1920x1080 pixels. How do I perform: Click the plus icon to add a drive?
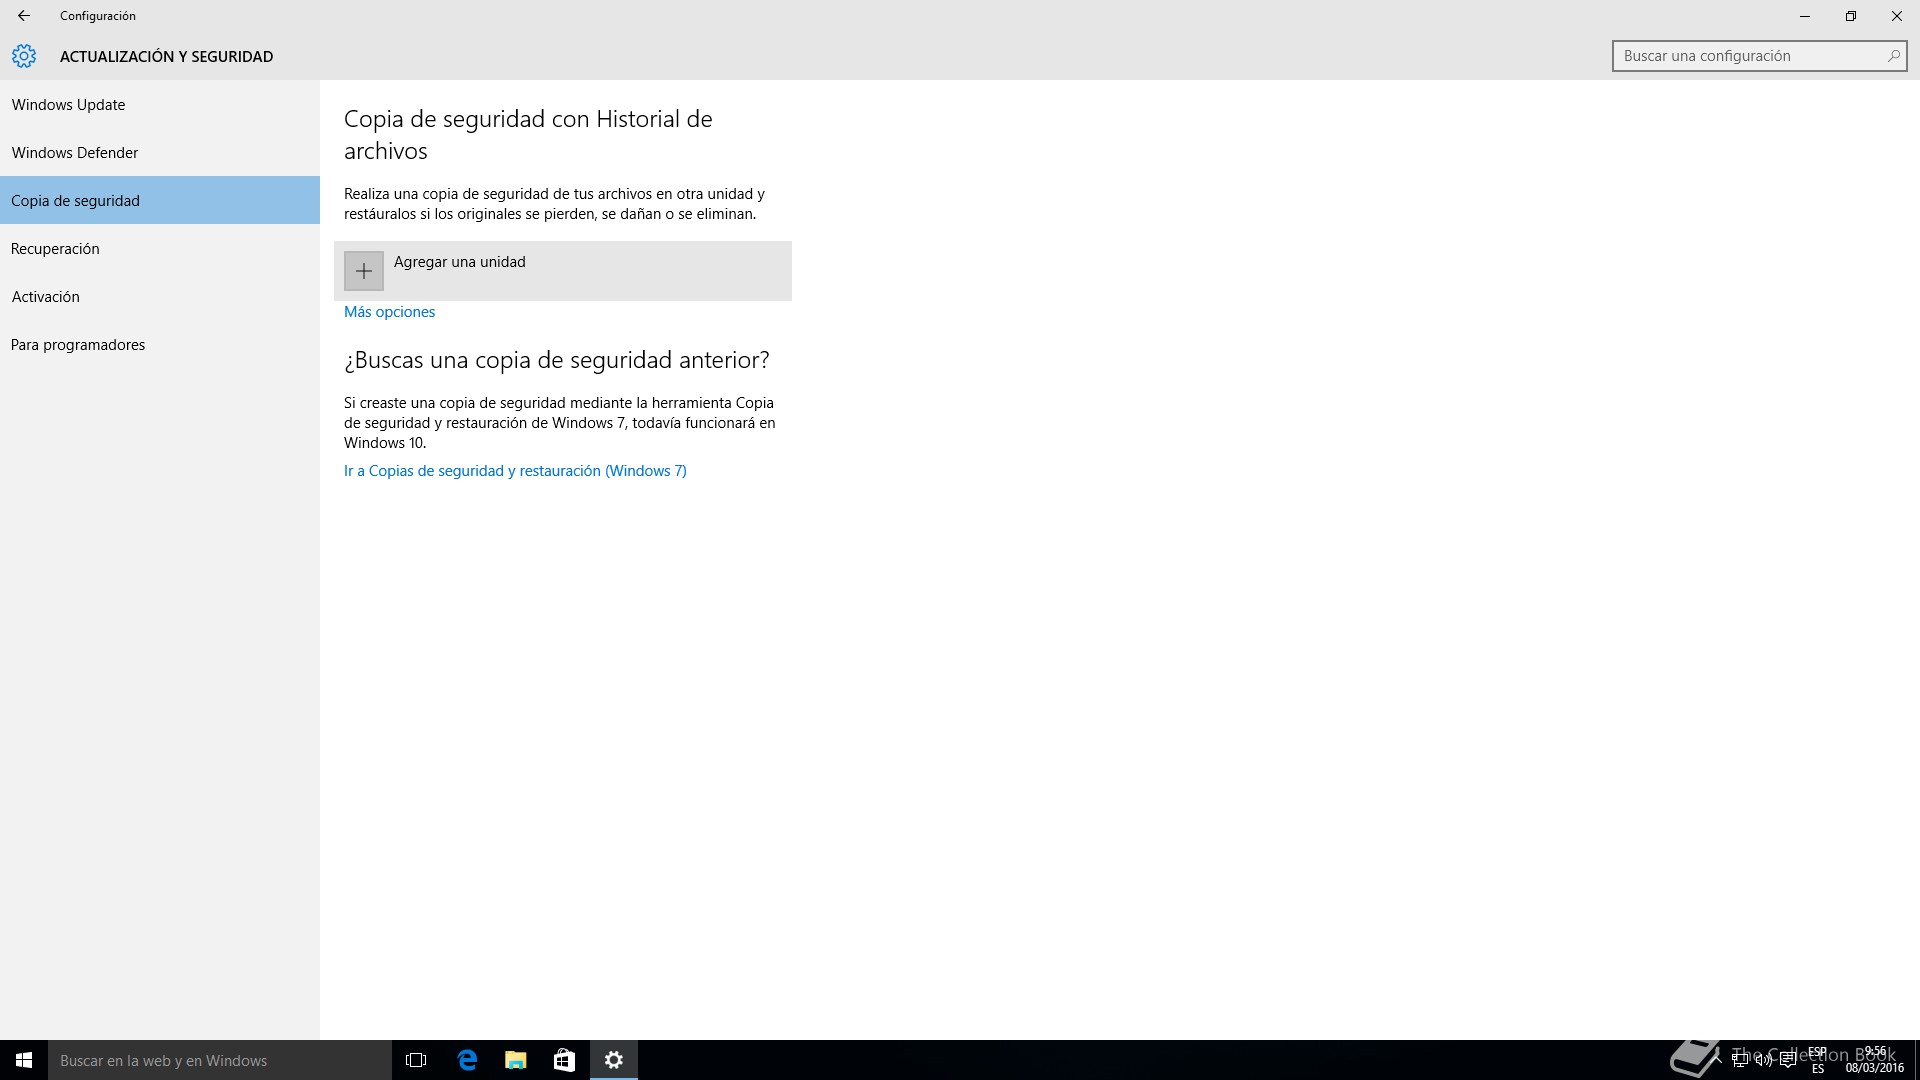[364, 271]
